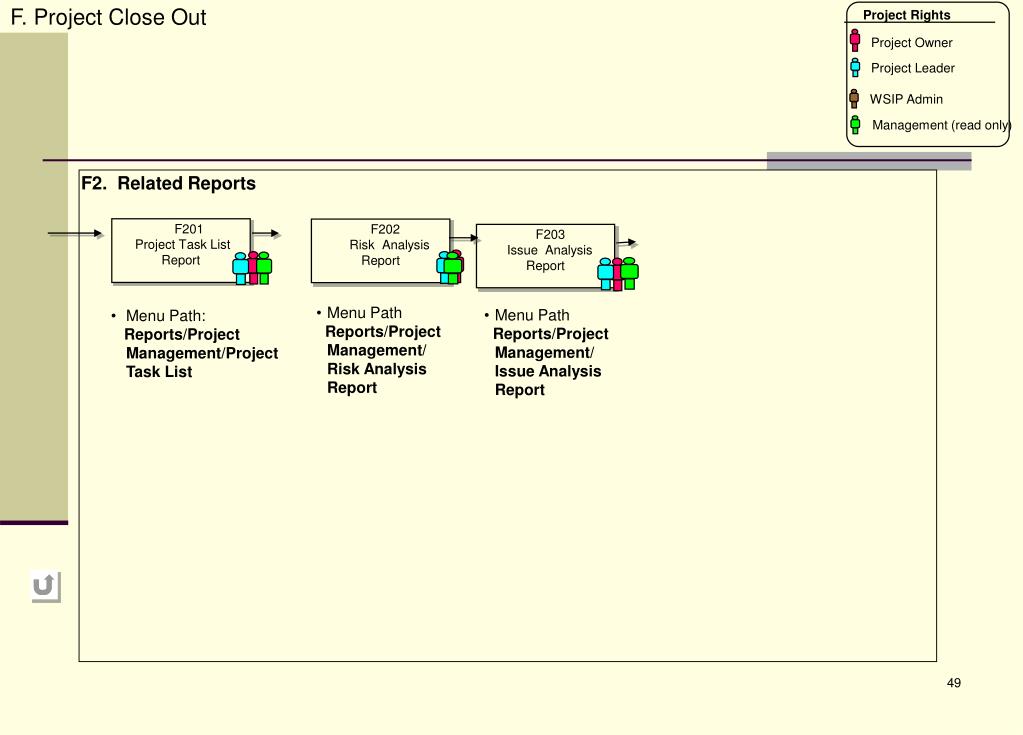Click 'Issue Analysis' menu path text
The width and height of the screenshot is (1023, 735).
point(547,371)
